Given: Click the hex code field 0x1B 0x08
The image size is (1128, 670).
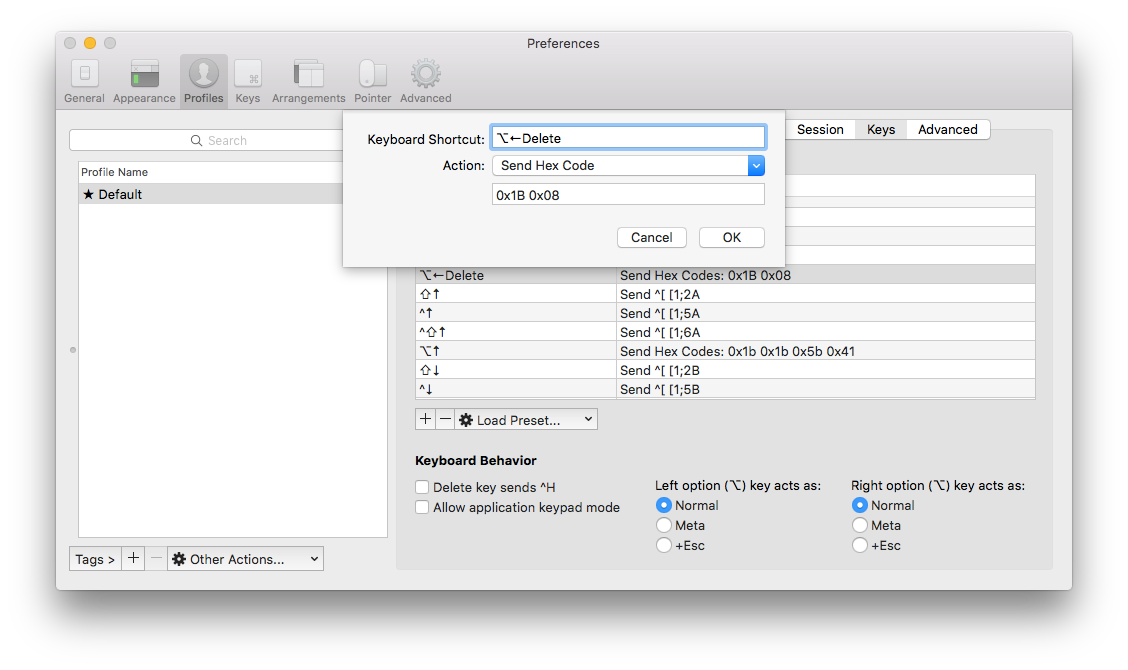Looking at the screenshot, I should tap(628, 194).
